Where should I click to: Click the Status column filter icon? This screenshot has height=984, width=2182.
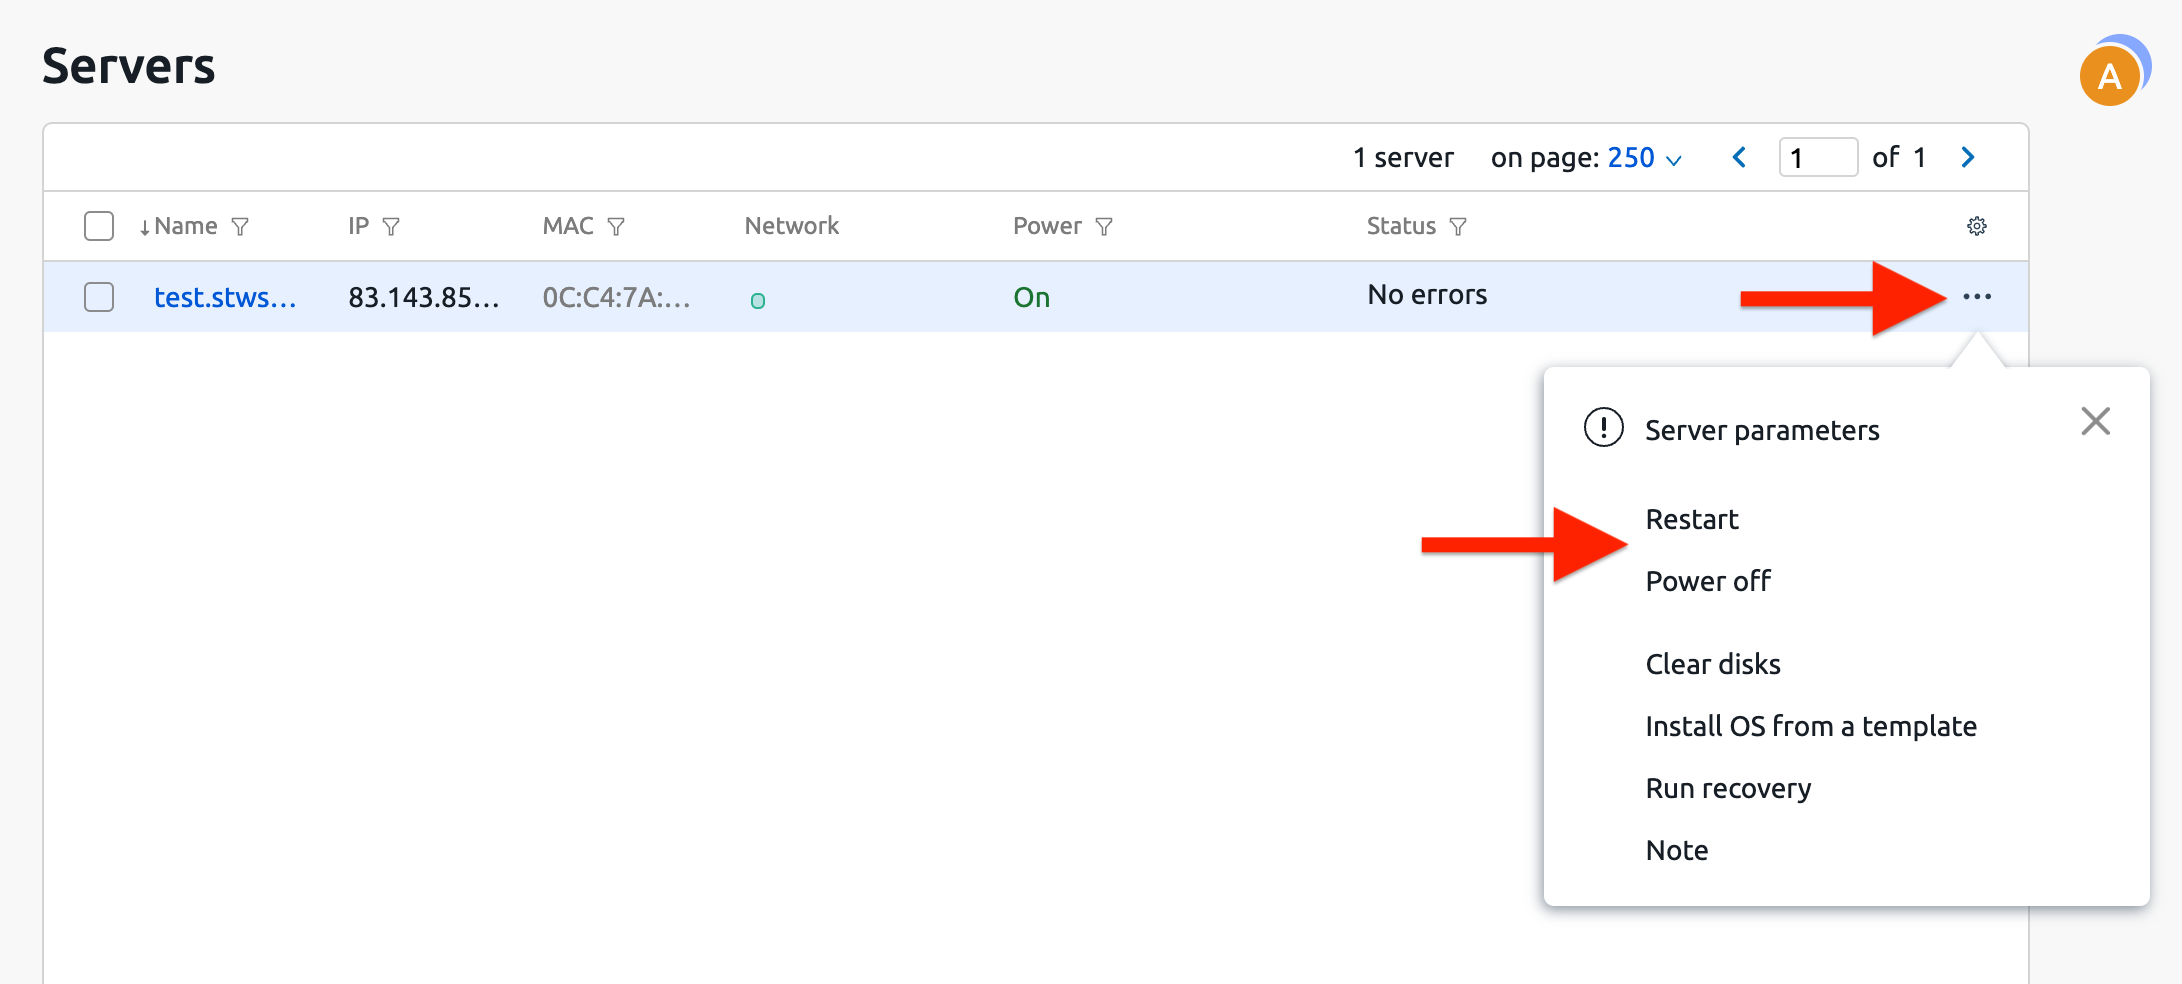click(1458, 227)
